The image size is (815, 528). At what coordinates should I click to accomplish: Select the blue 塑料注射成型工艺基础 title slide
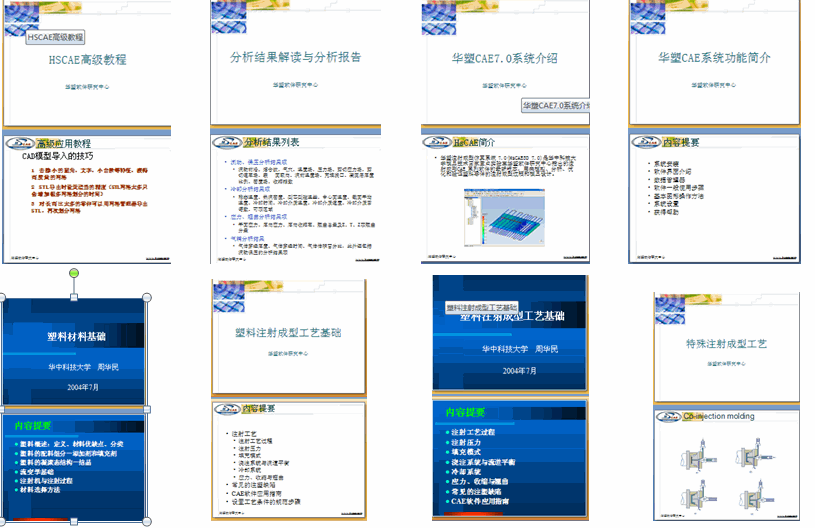coord(510,333)
